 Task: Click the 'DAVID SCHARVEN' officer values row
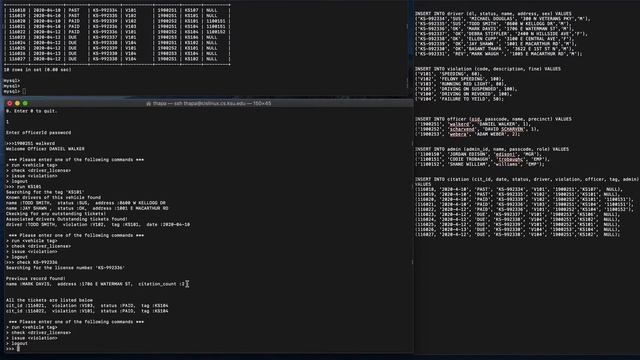click(x=477, y=129)
